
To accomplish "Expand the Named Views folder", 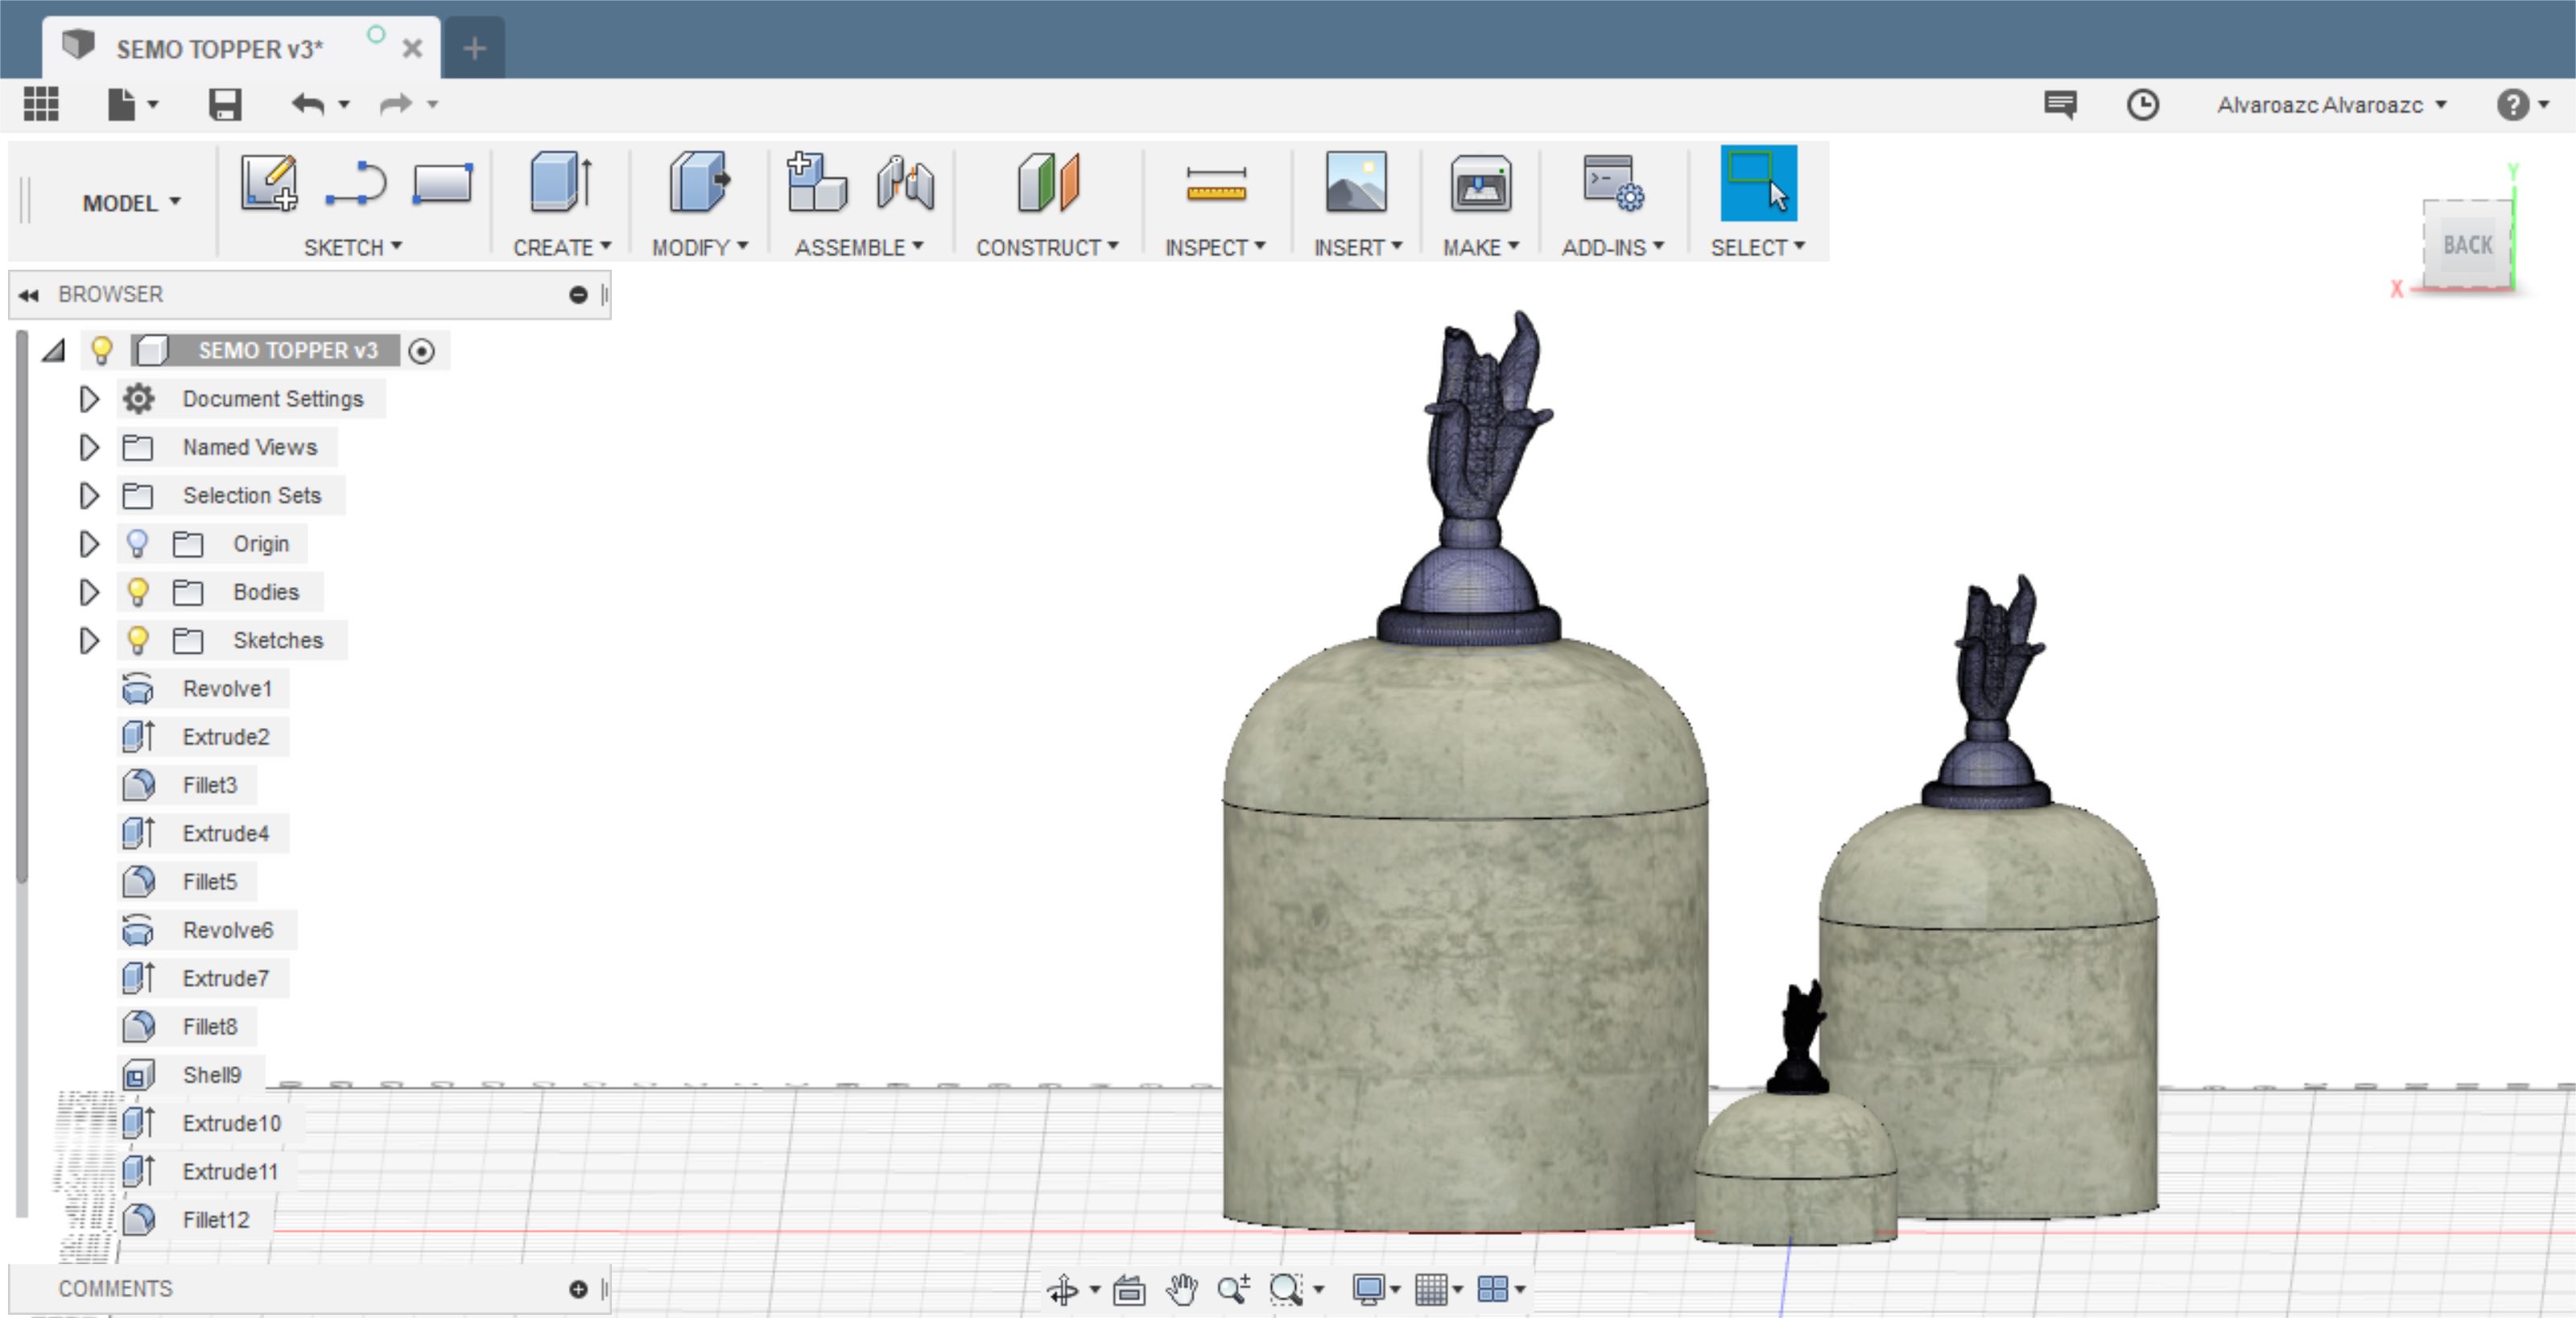I will [89, 447].
